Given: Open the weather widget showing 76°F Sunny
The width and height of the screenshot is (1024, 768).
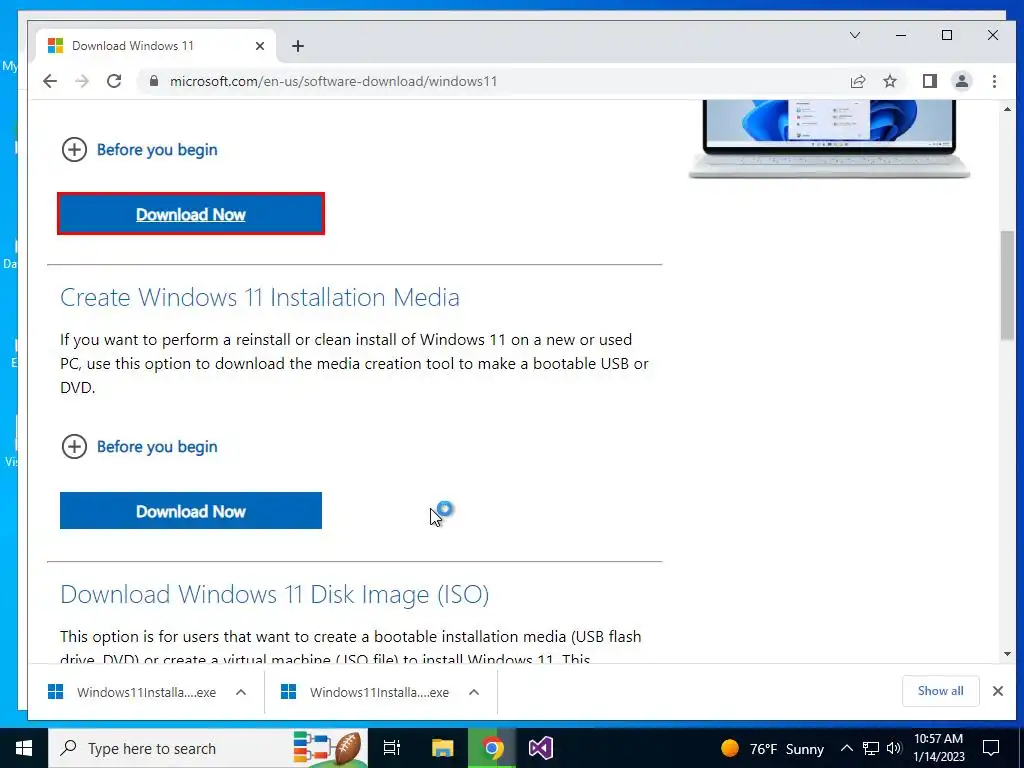Looking at the screenshot, I should pyautogui.click(x=772, y=748).
